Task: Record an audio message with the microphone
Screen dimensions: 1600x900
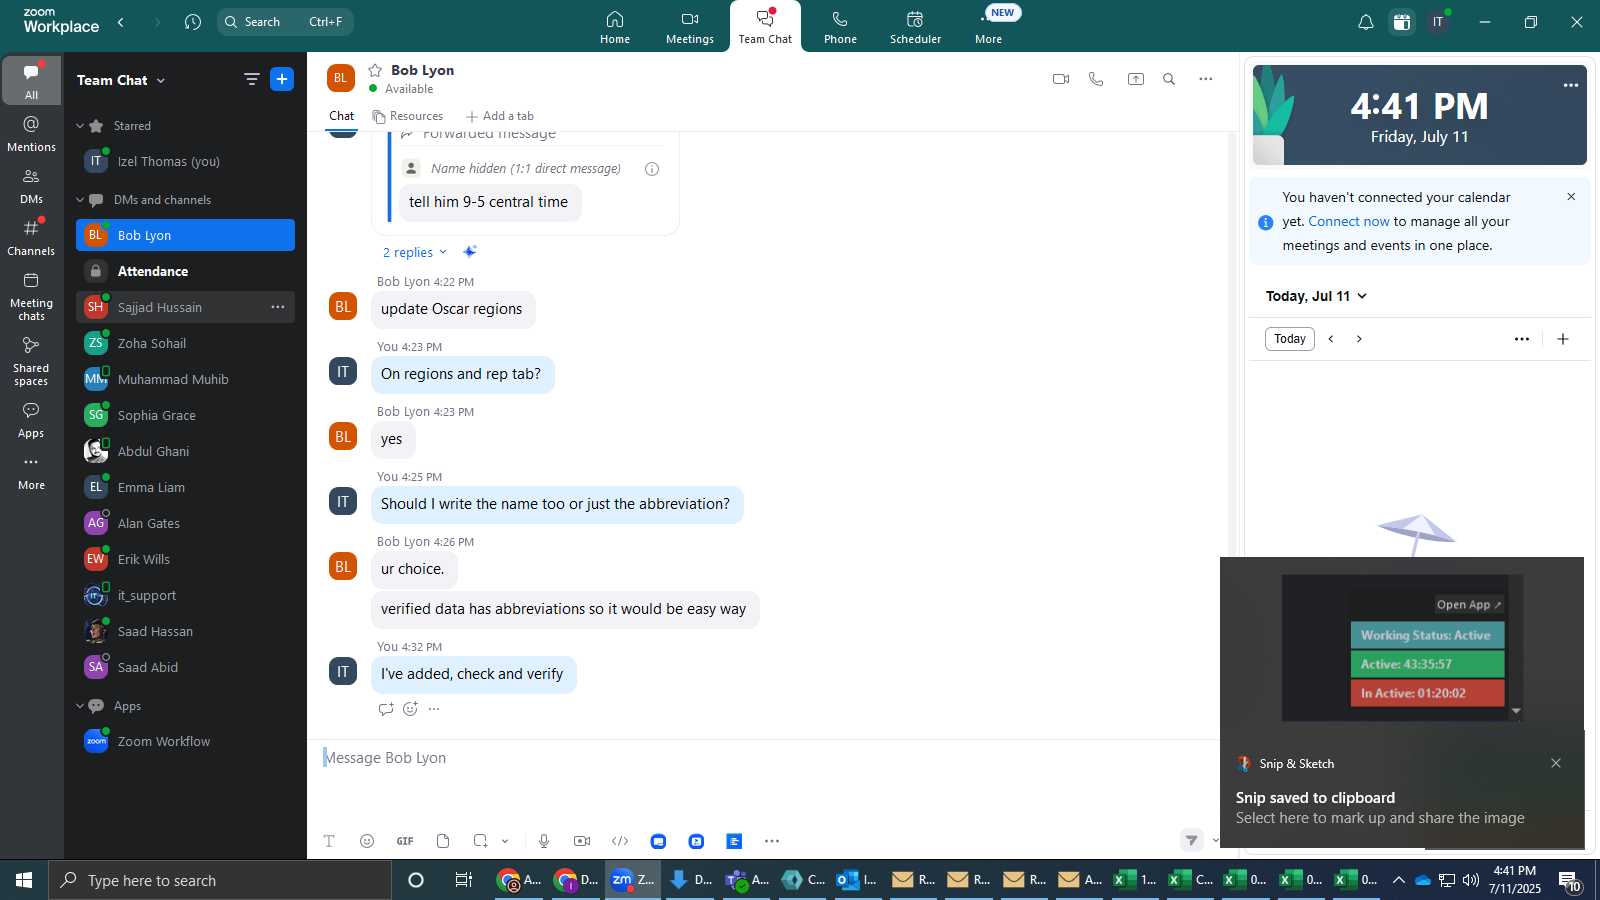Action: point(544,841)
